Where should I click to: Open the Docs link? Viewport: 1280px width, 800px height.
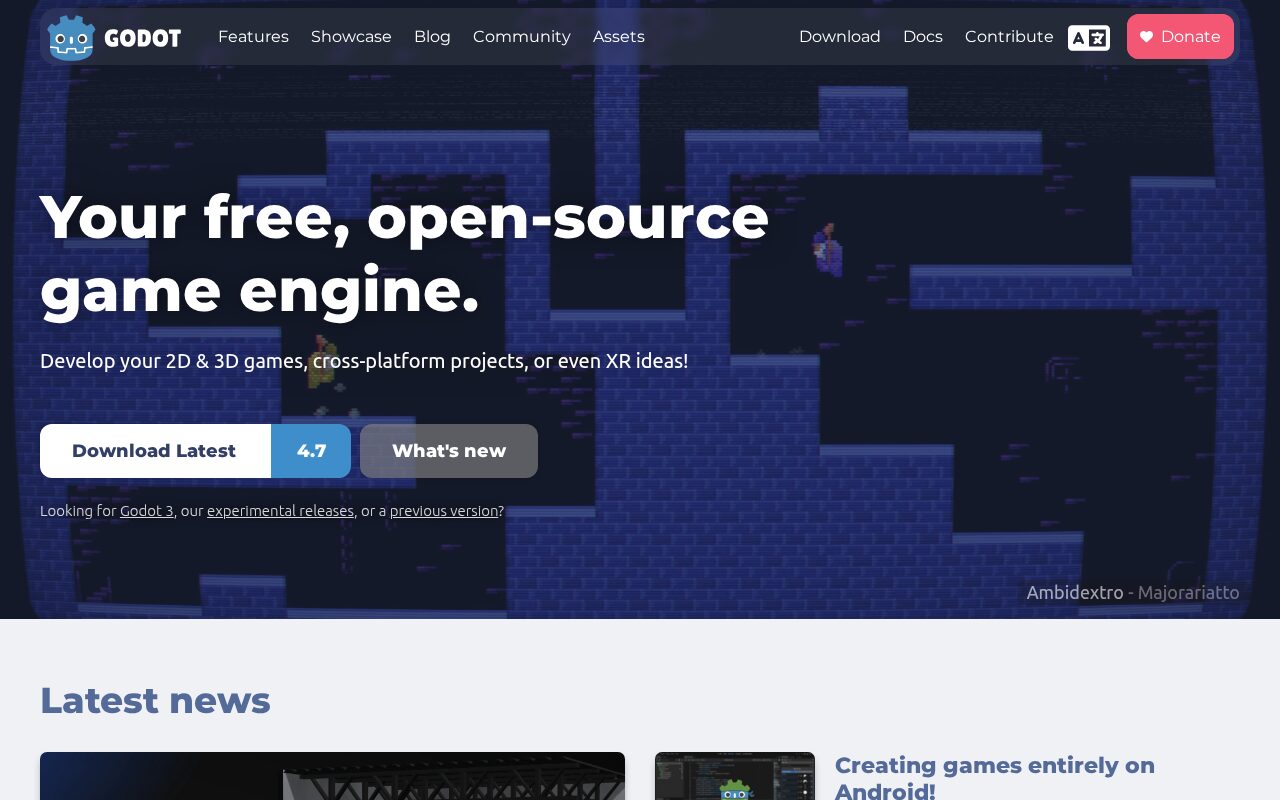[x=923, y=36]
